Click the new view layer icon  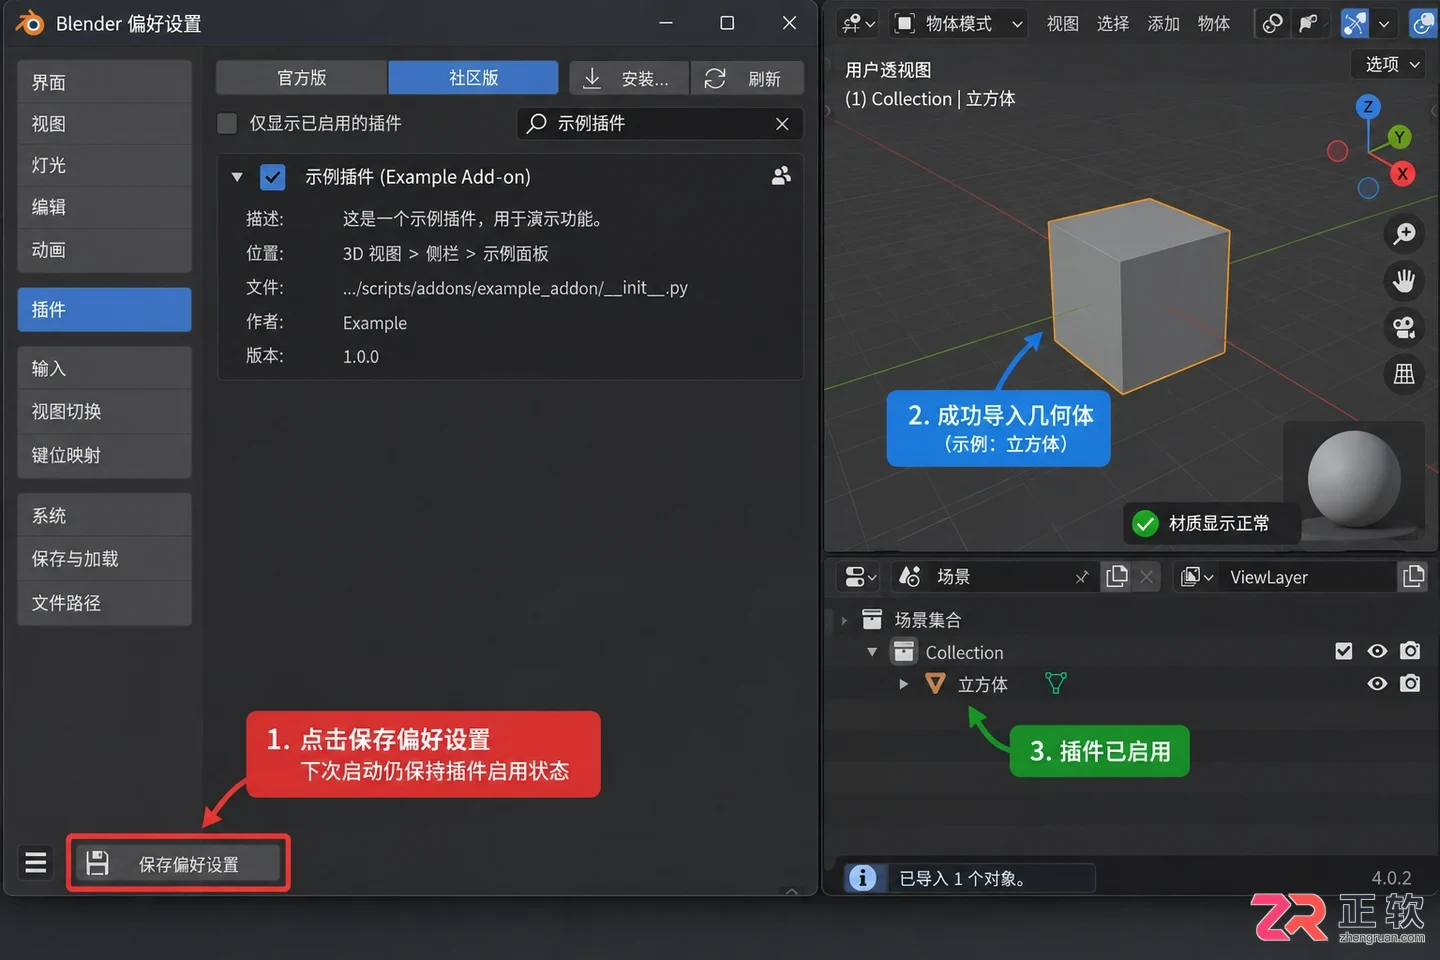point(1413,577)
